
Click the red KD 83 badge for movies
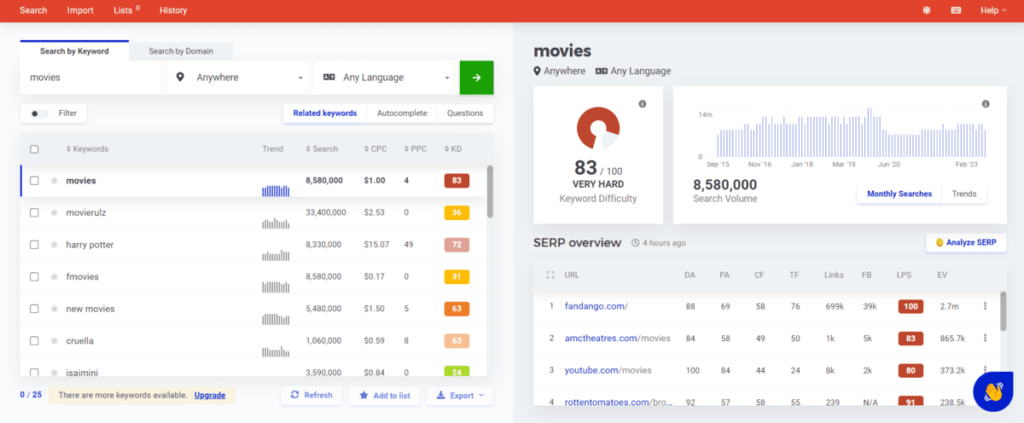click(x=456, y=181)
